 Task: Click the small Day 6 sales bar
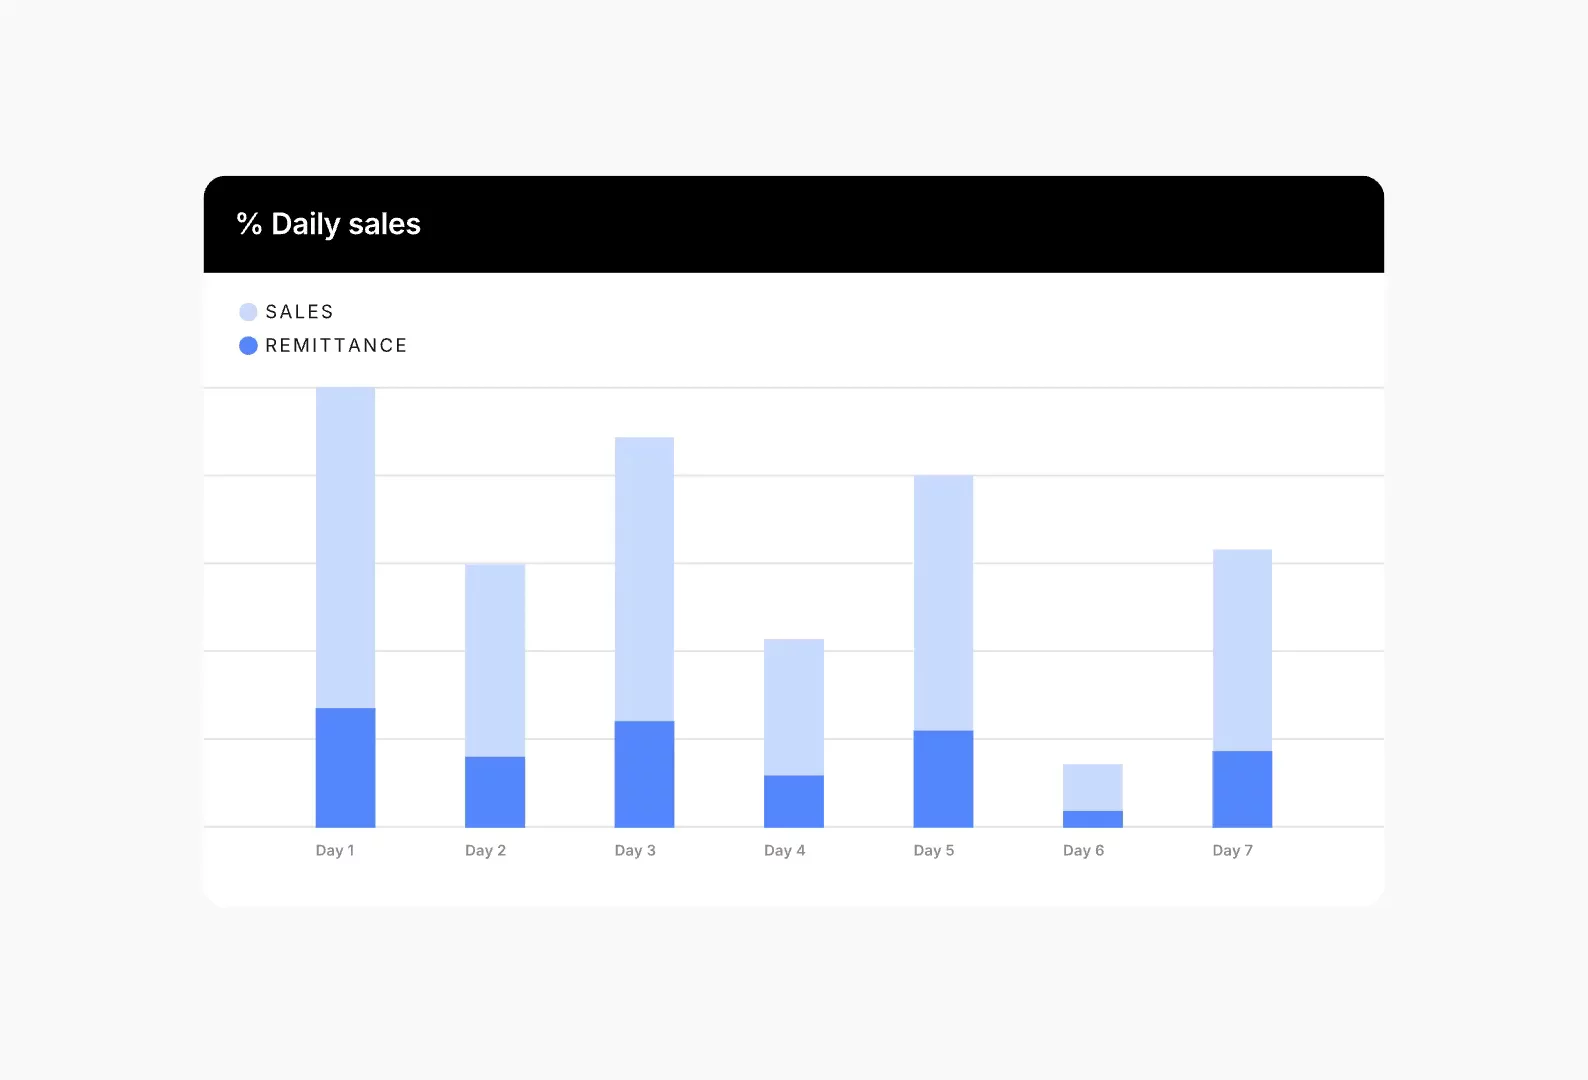1092,787
